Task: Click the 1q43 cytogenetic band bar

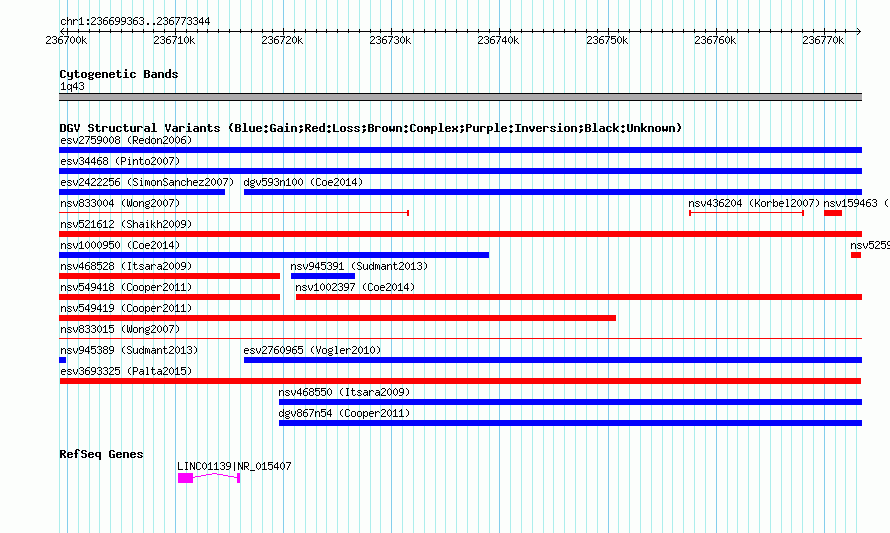Action: pos(460,97)
